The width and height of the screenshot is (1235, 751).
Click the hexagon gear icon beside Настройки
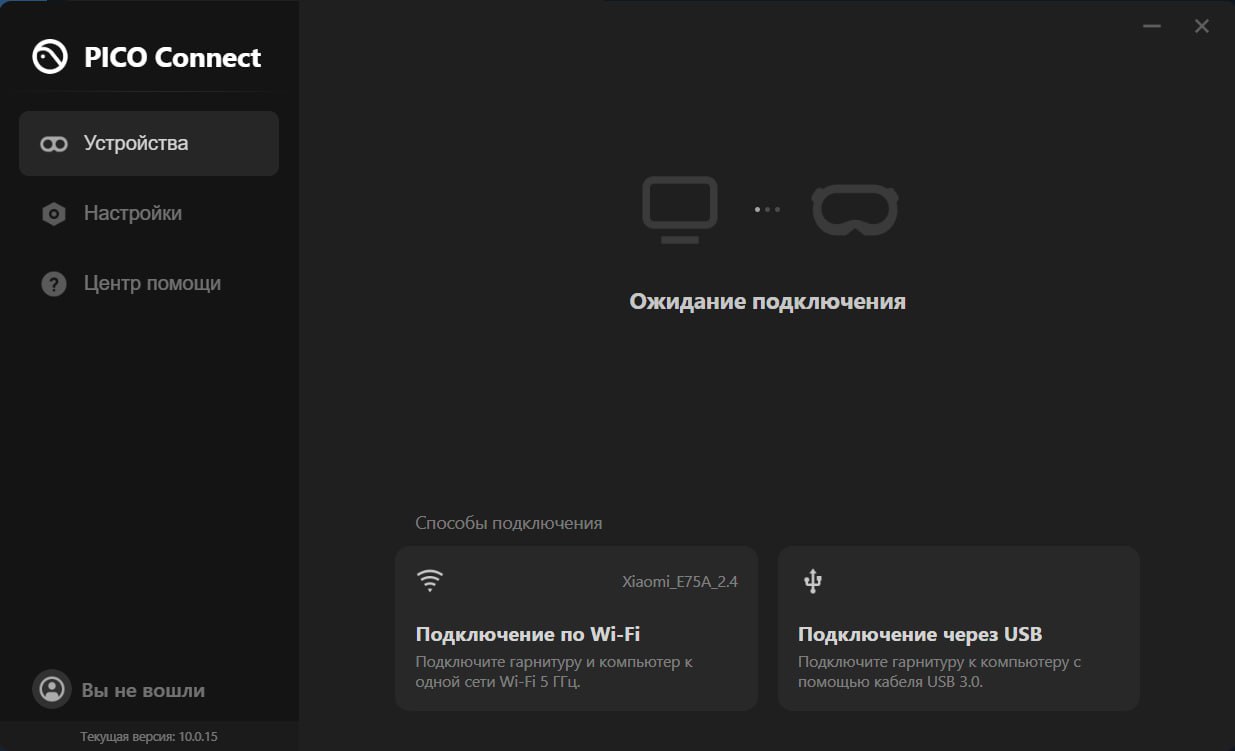coord(54,214)
